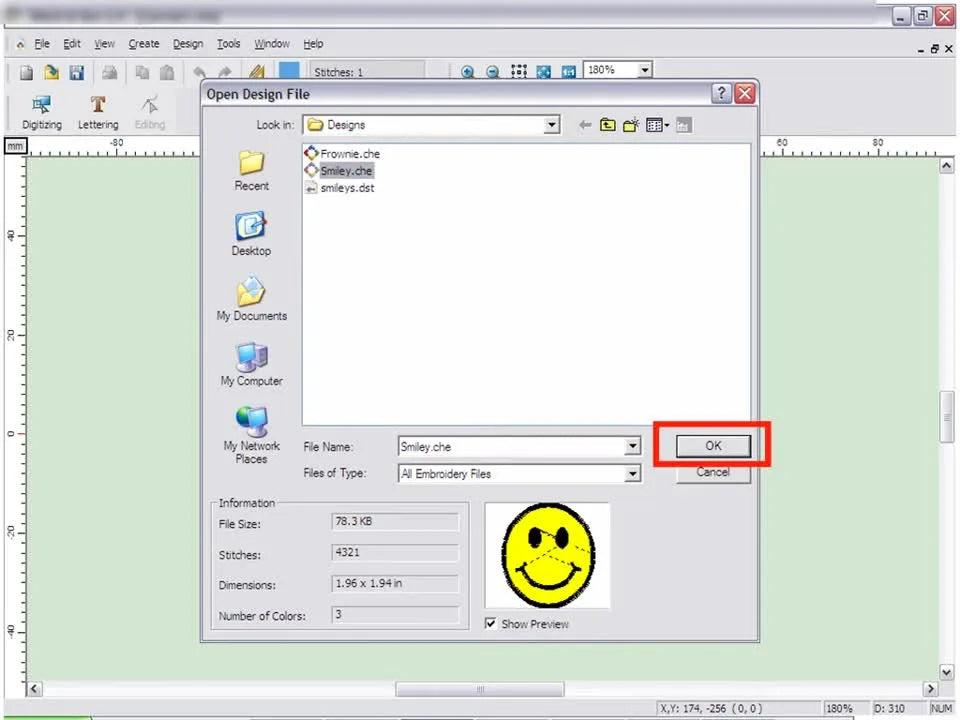
Task: Click the vertical scrollbar down arrow
Action: tap(947, 672)
